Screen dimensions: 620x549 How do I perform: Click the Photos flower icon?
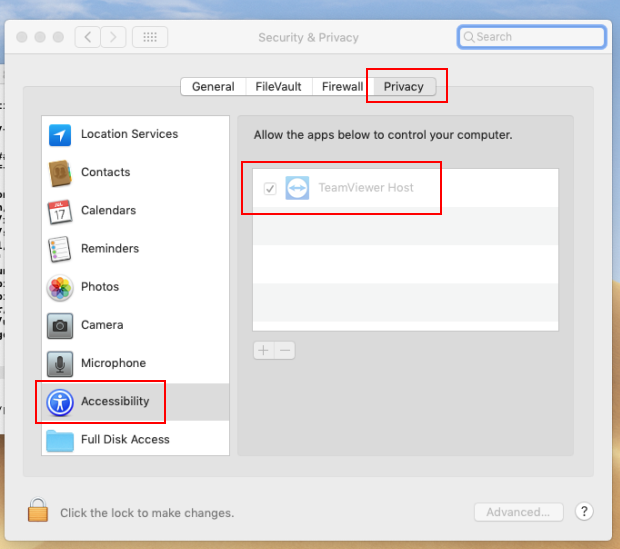60,288
